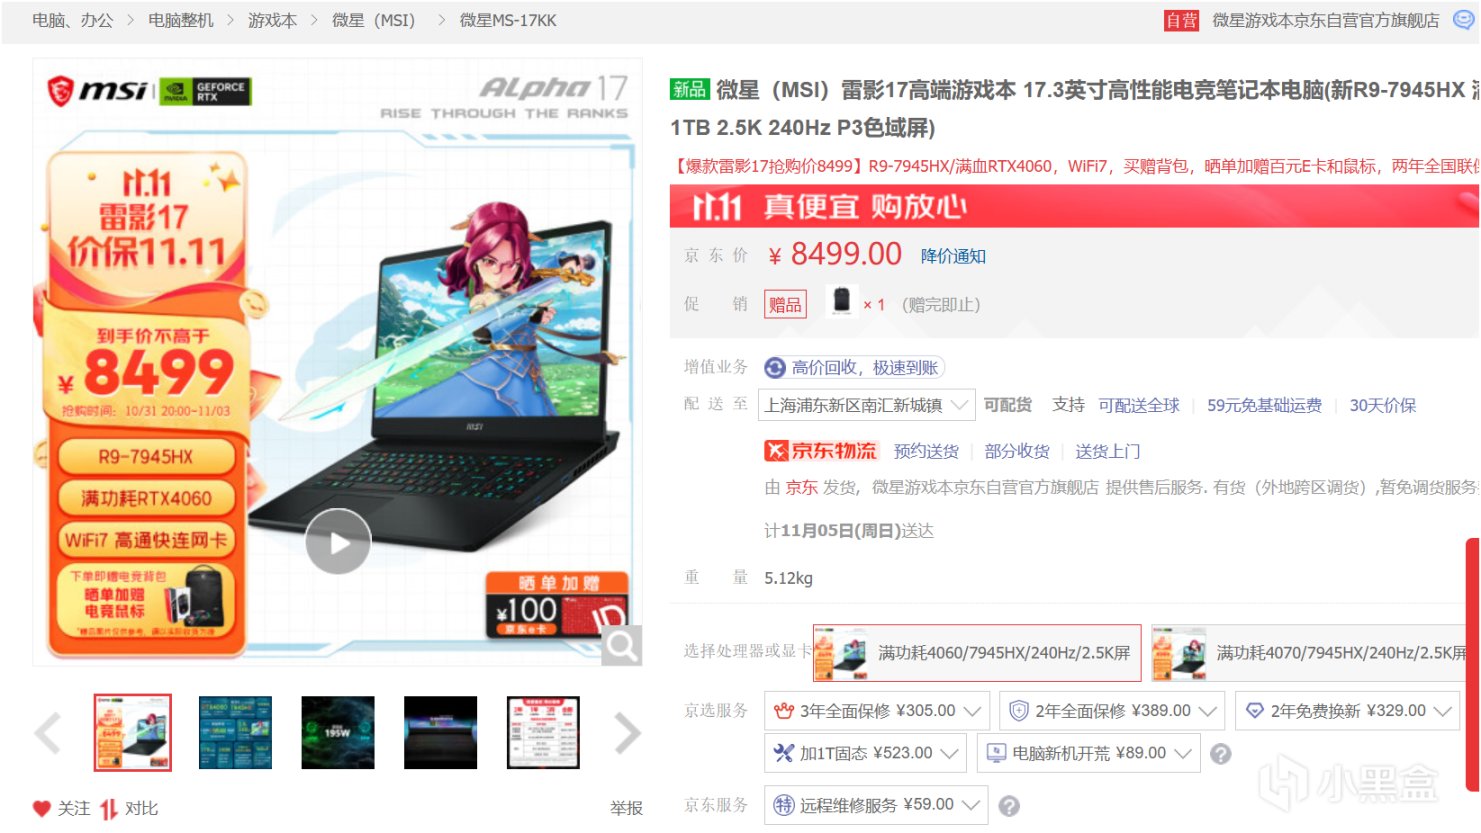Click the weight value 5.12kg
This screenshot has height=833, width=1481.
click(788, 578)
